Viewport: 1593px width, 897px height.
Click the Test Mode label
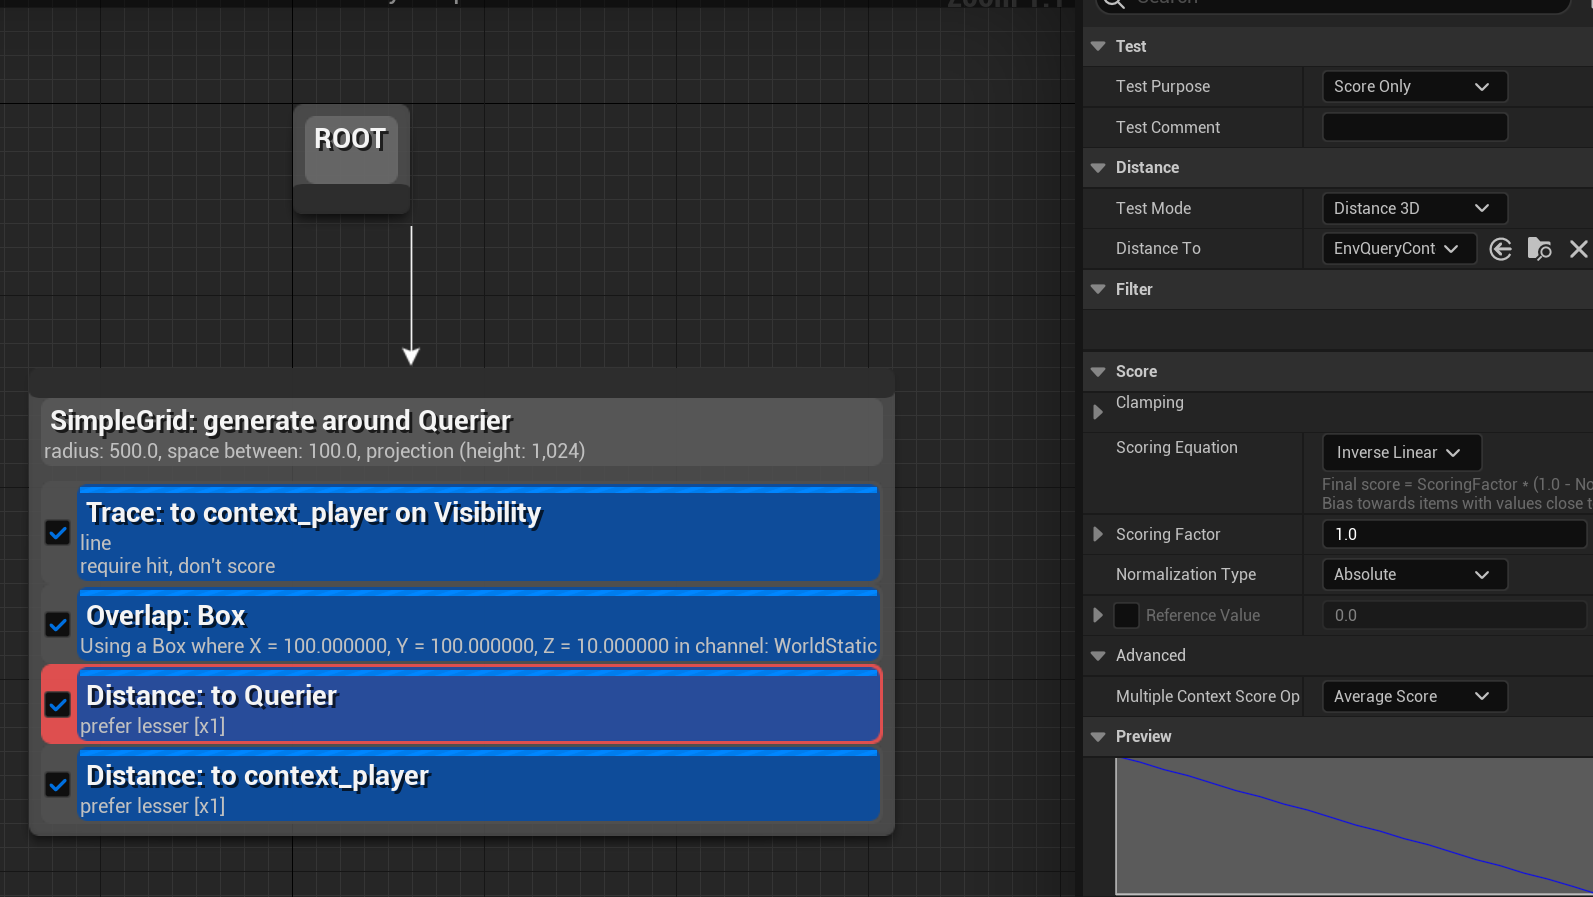1153,208
